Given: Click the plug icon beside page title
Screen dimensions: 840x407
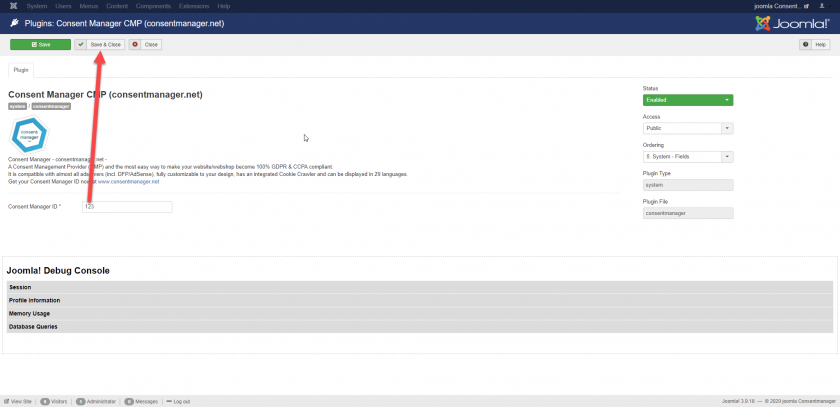Looking at the screenshot, I should point(14,24).
